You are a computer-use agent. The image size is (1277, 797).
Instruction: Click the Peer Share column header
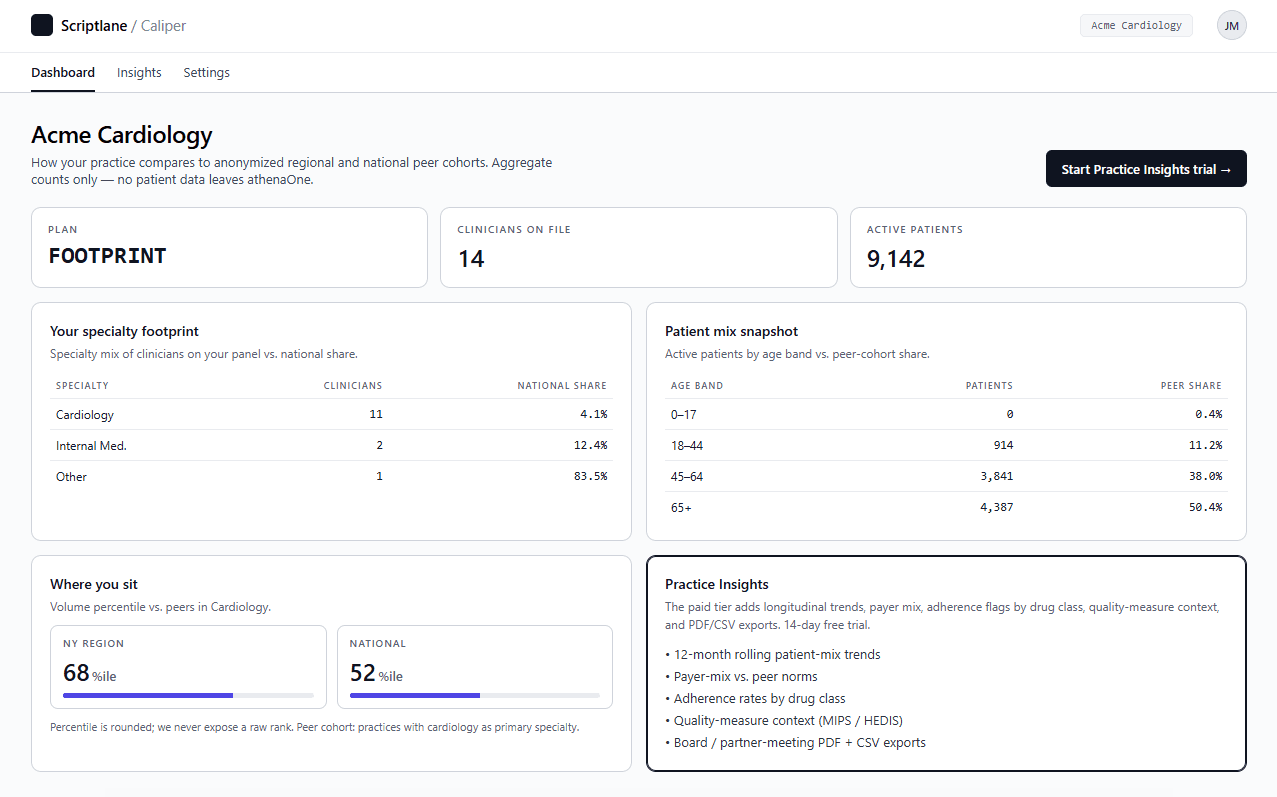[x=1190, y=386]
